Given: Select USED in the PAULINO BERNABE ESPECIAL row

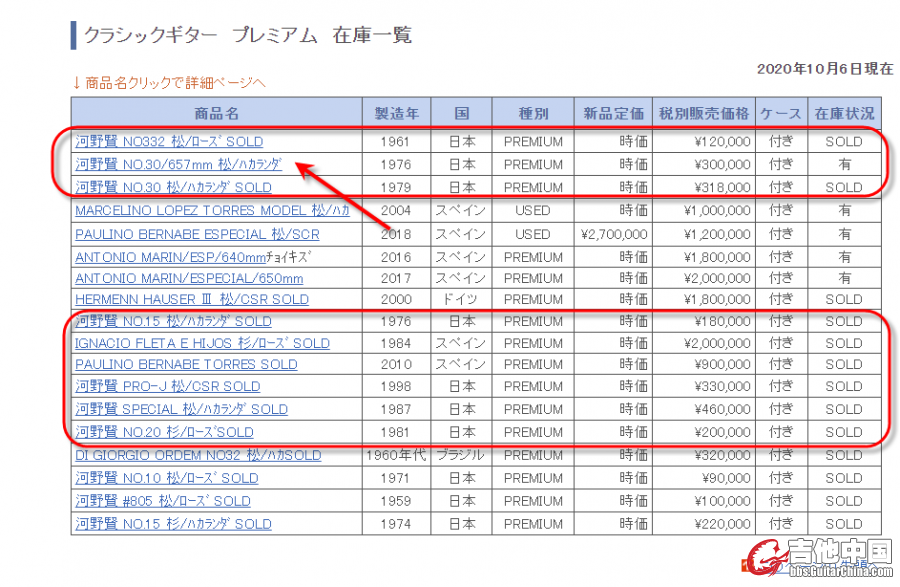Looking at the screenshot, I should click(x=533, y=235).
